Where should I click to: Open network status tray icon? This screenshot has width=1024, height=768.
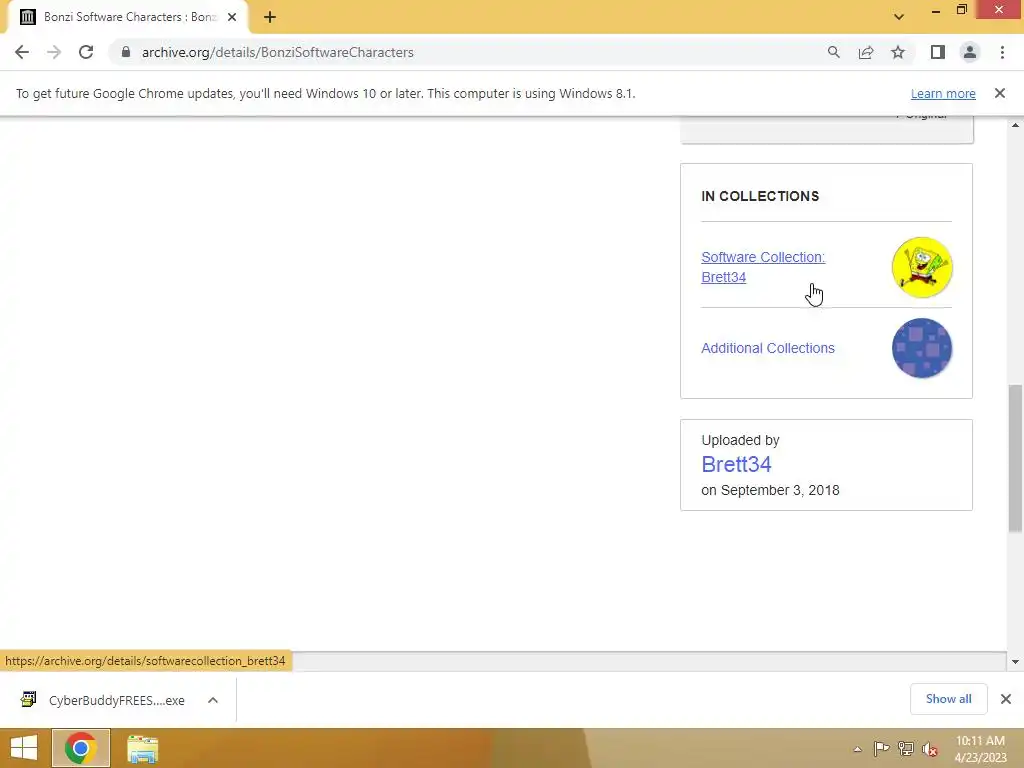point(906,748)
